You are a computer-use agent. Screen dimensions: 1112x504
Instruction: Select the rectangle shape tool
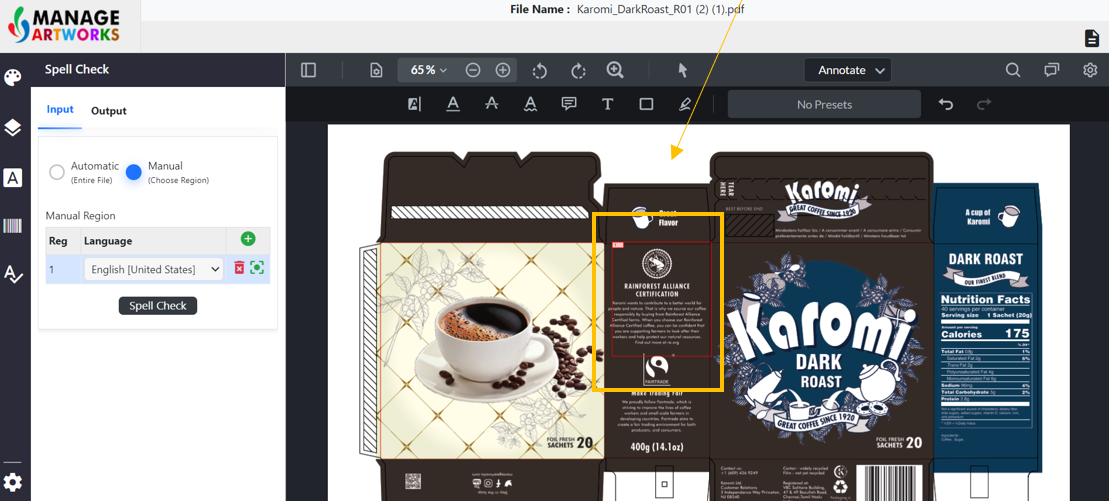(646, 104)
